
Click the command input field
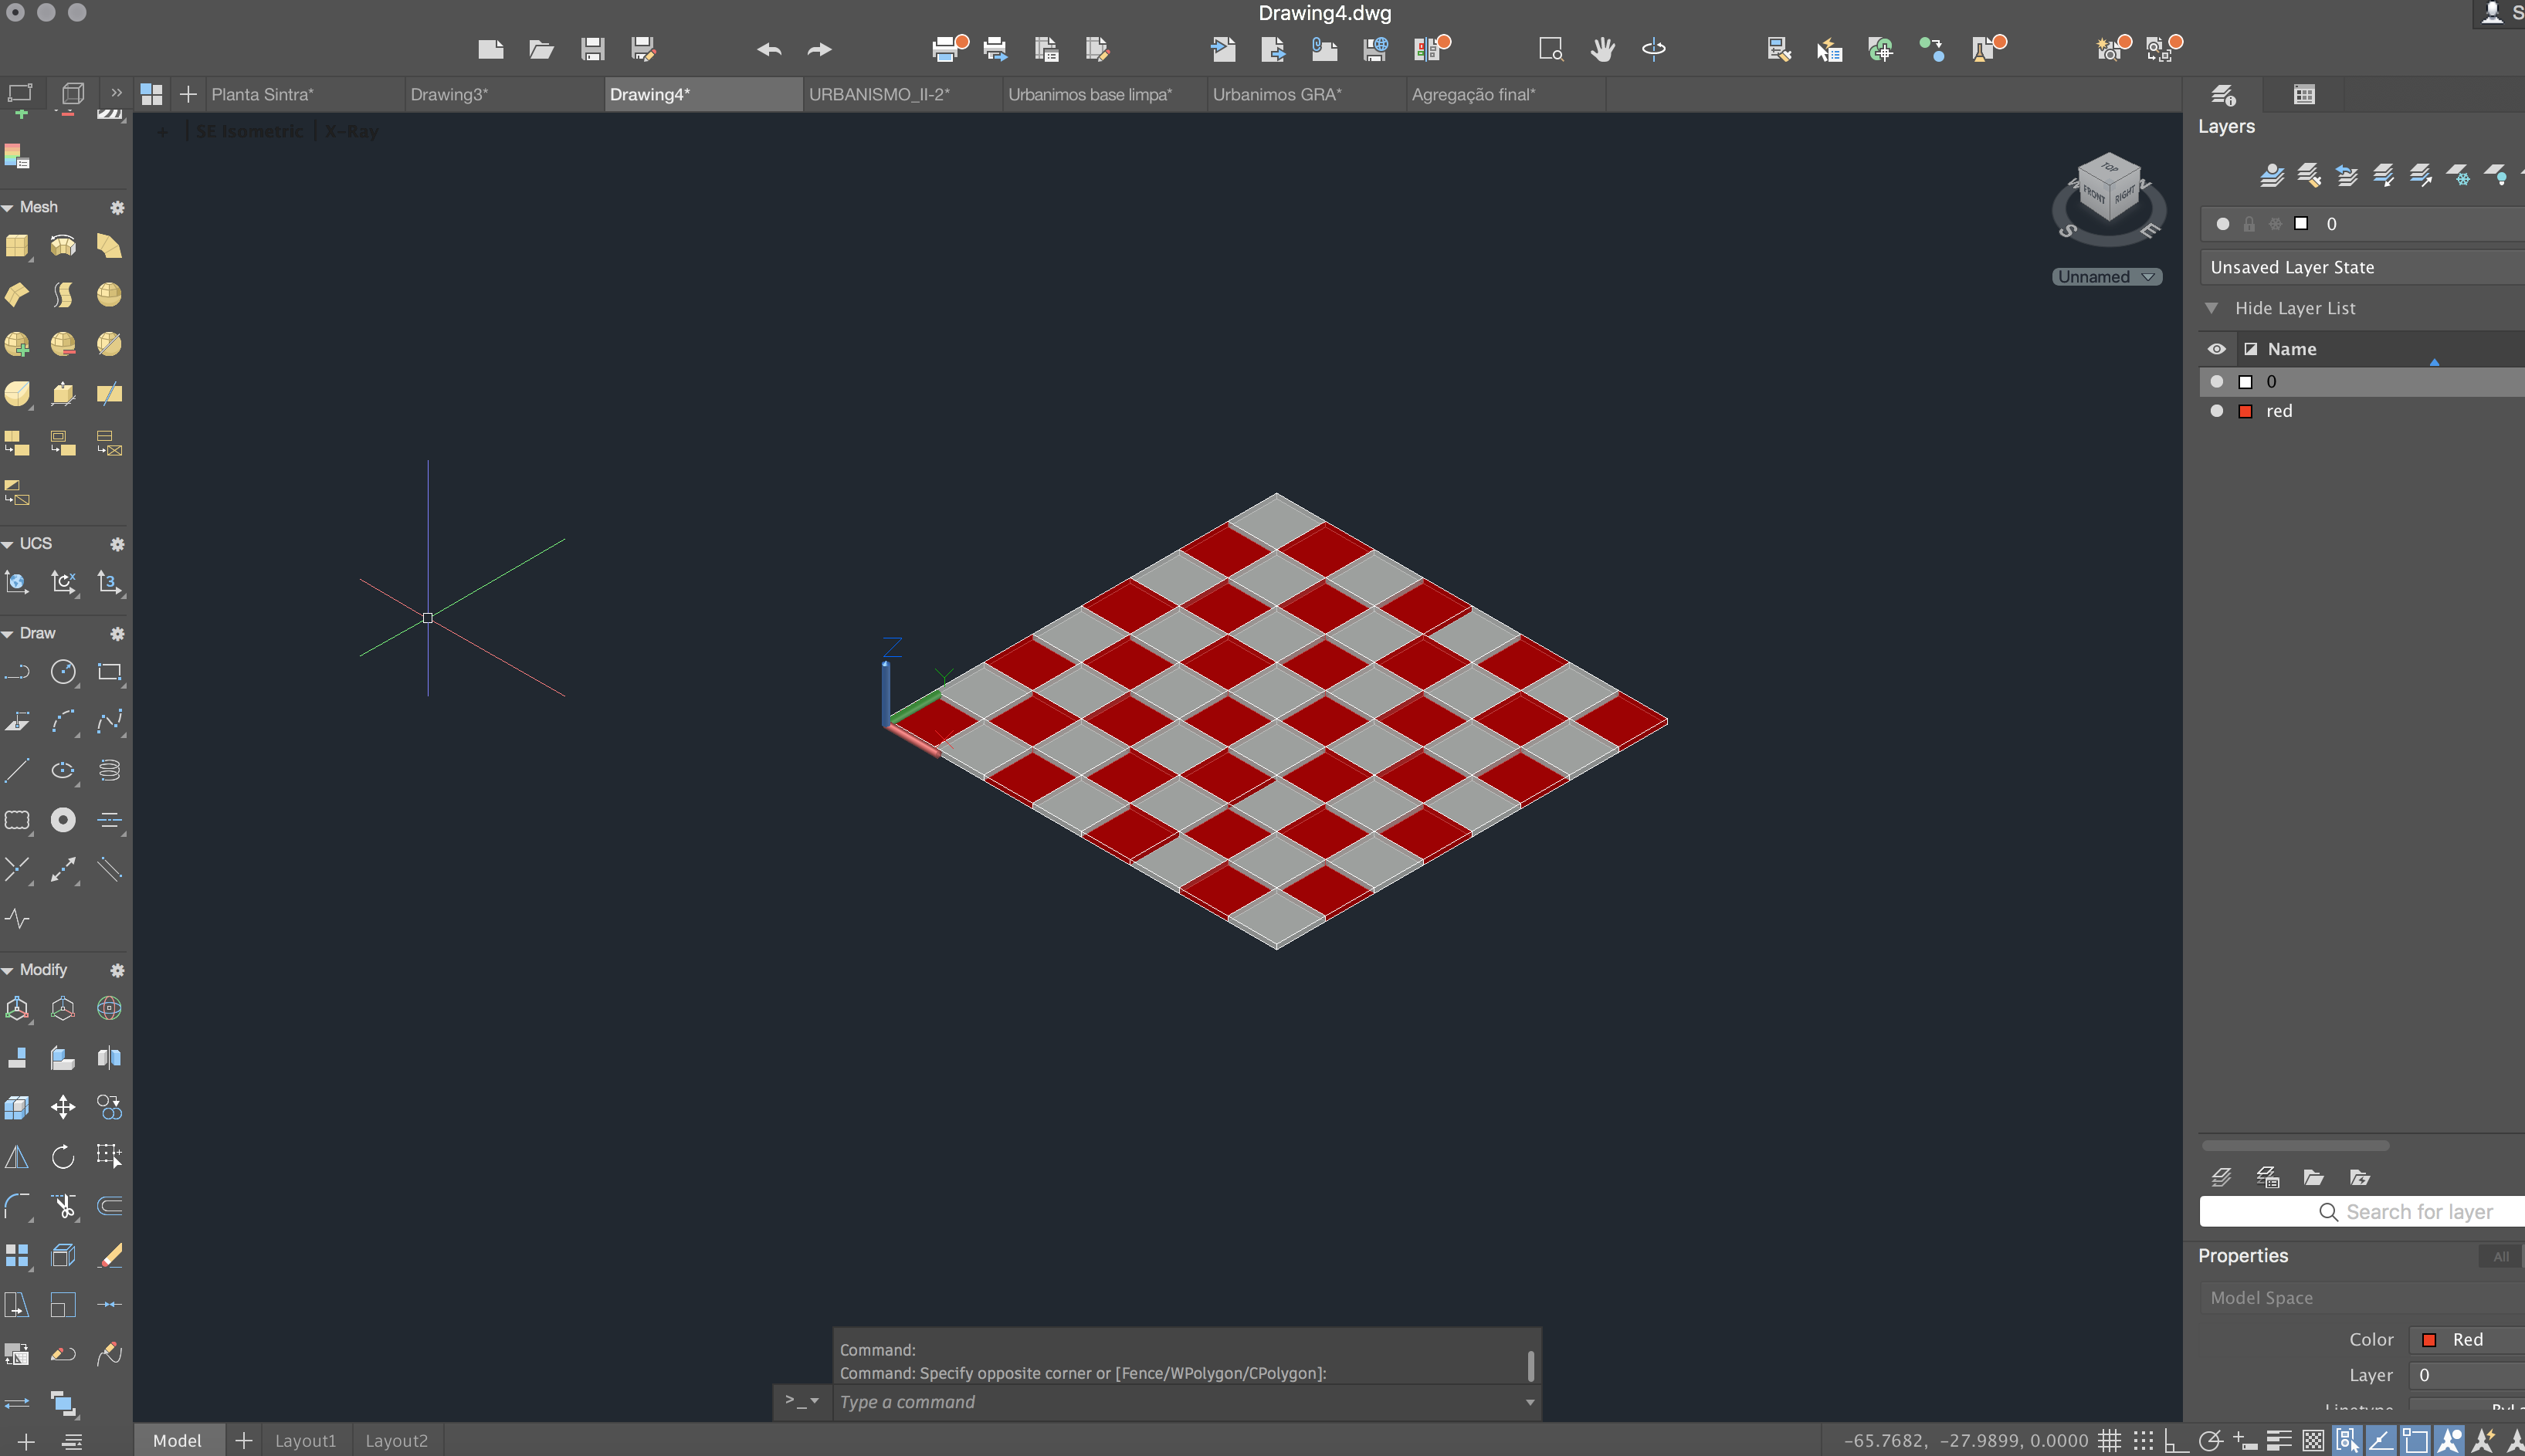pyautogui.click(x=1185, y=1400)
